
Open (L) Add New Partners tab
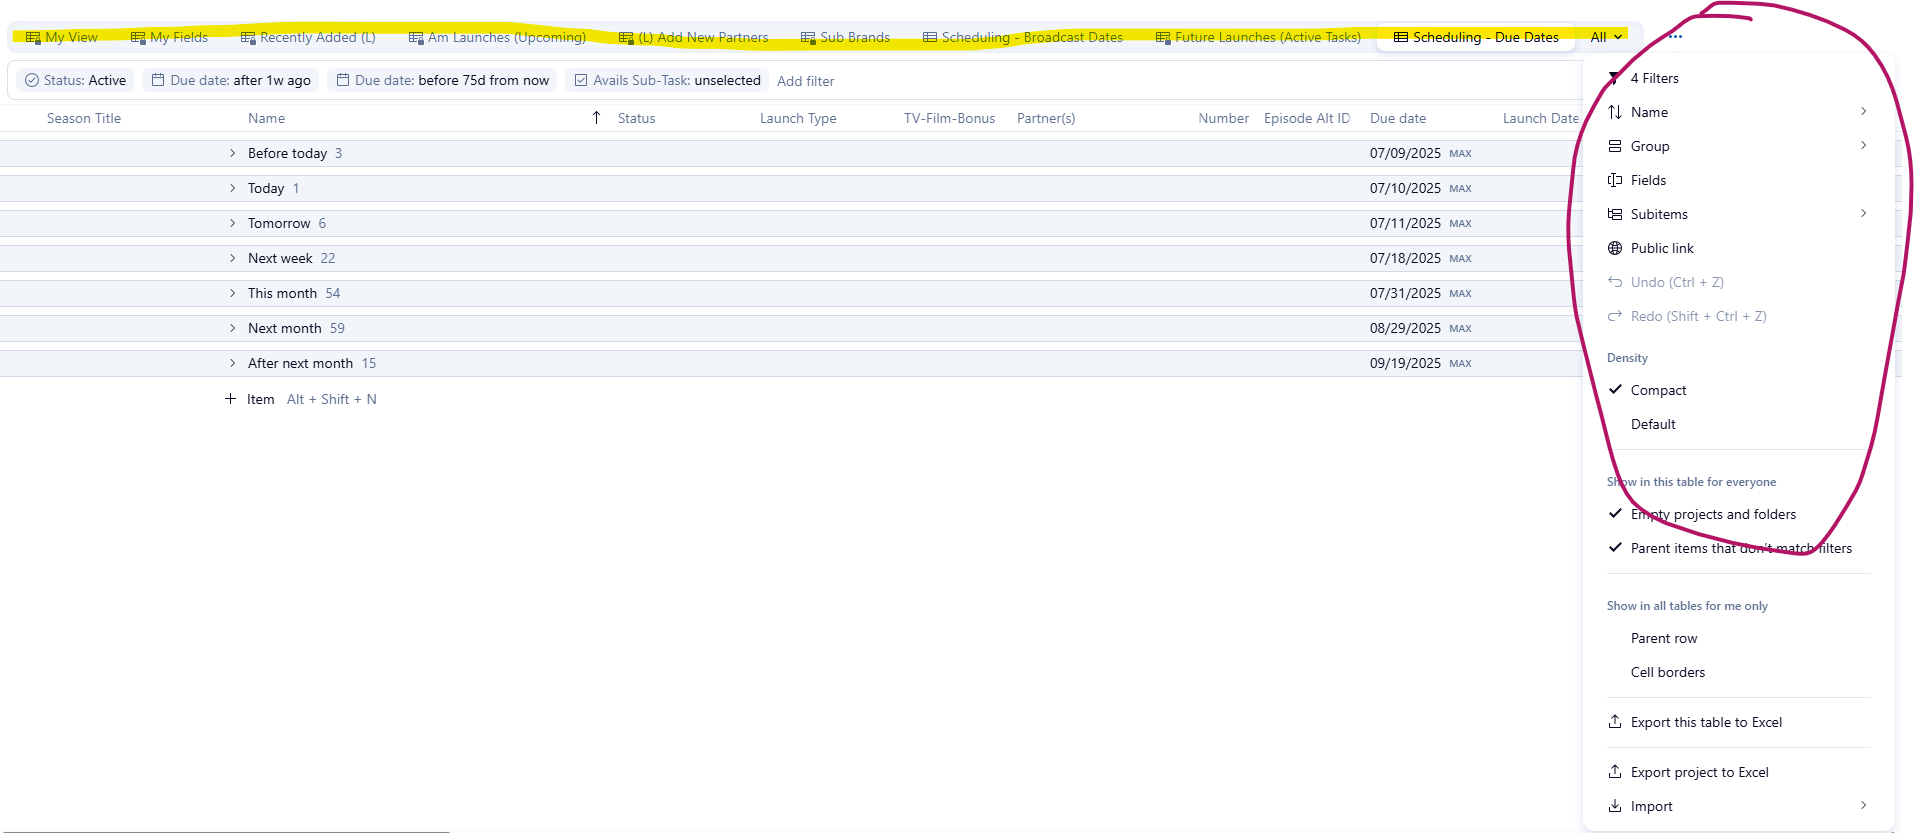694,37
